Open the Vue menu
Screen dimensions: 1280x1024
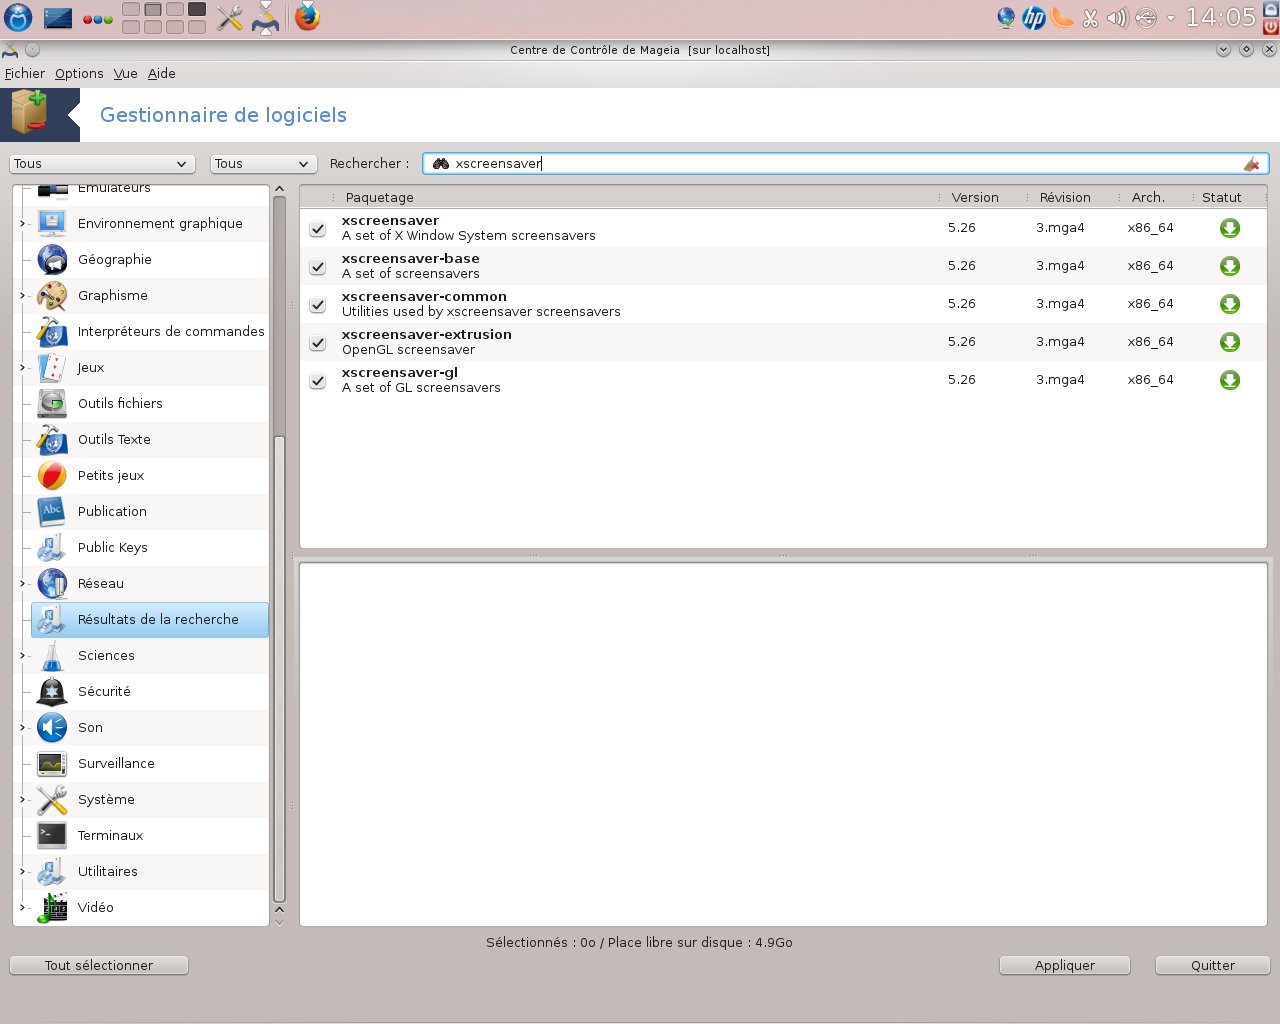click(125, 74)
